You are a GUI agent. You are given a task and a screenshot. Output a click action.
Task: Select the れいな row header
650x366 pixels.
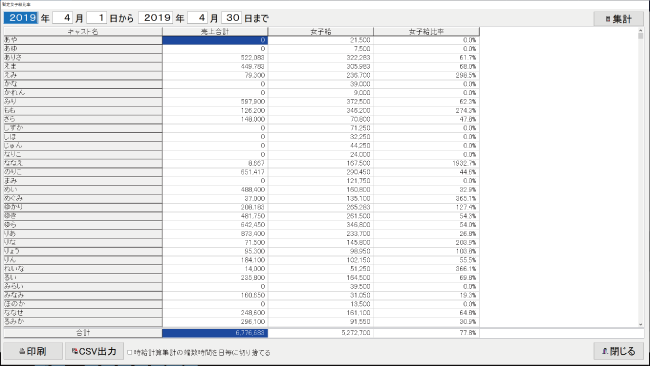[83, 269]
